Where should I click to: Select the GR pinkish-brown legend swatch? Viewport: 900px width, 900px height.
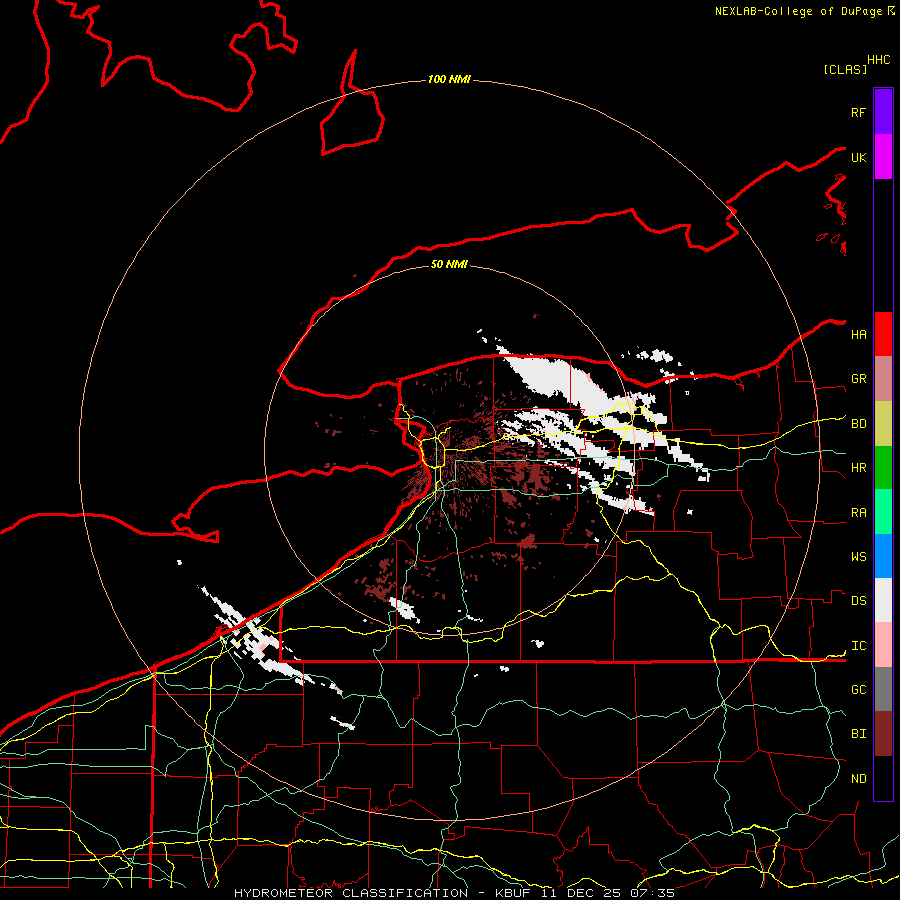(x=883, y=379)
